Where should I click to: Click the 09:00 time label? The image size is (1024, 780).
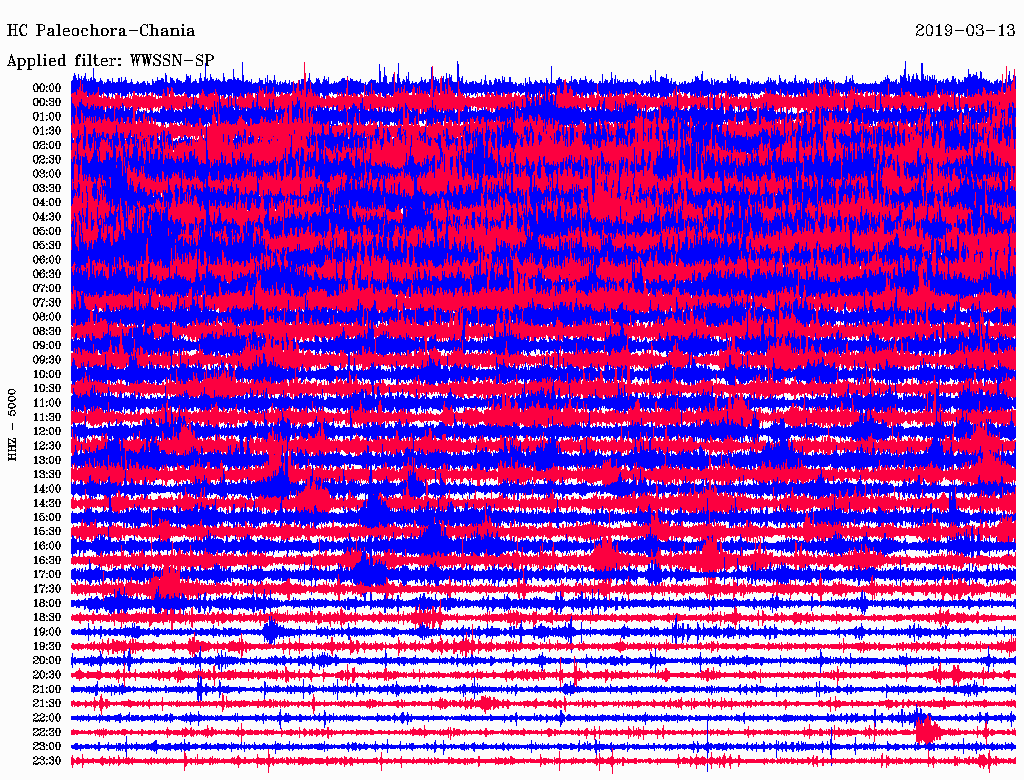pyautogui.click(x=47, y=346)
